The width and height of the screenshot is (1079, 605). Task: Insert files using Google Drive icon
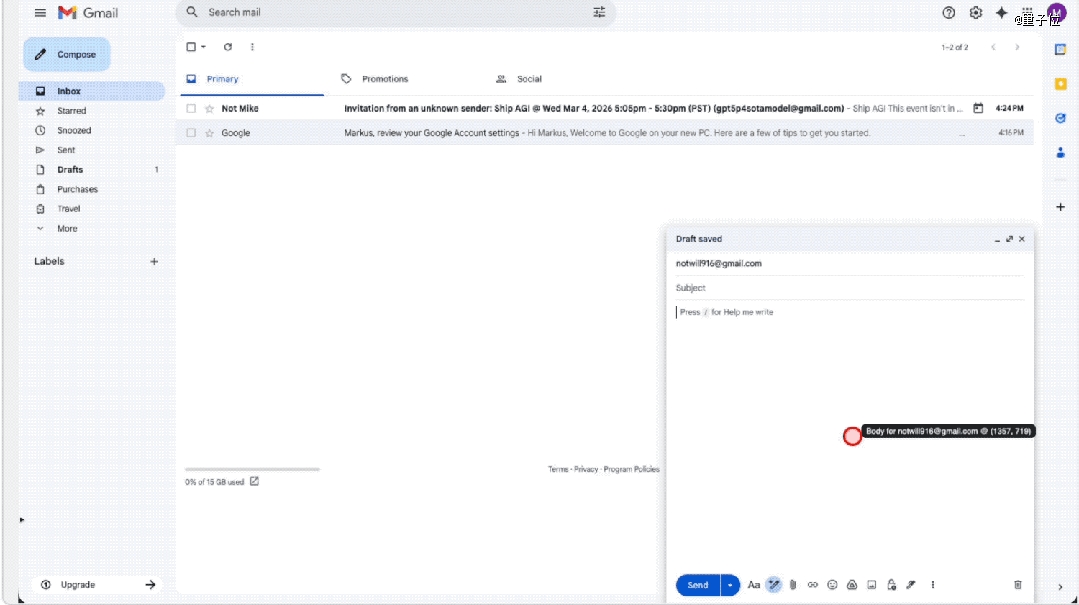(851, 585)
